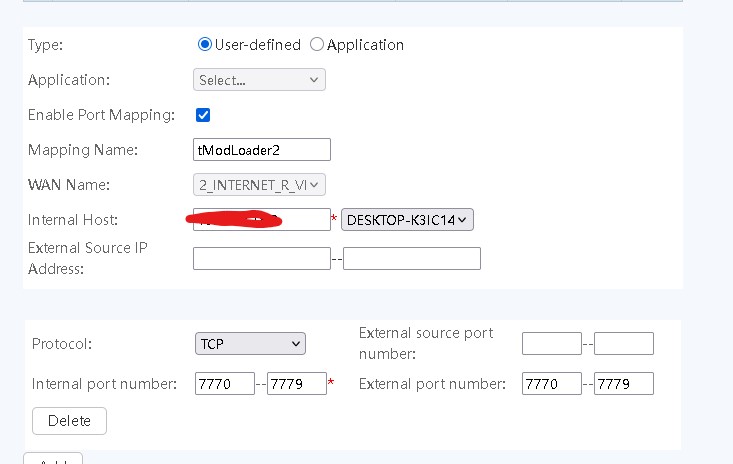Image resolution: width=733 pixels, height=464 pixels.
Task: Click the first External Source IP Address field
Action: pyautogui.click(x=261, y=258)
